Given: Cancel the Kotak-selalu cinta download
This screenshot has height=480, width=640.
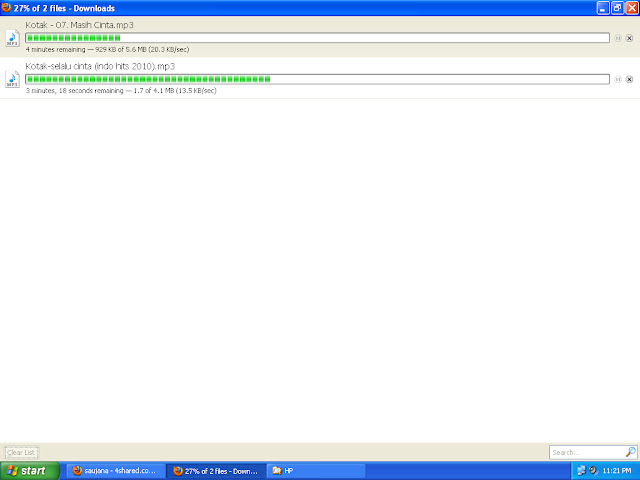Looking at the screenshot, I should click(629, 79).
